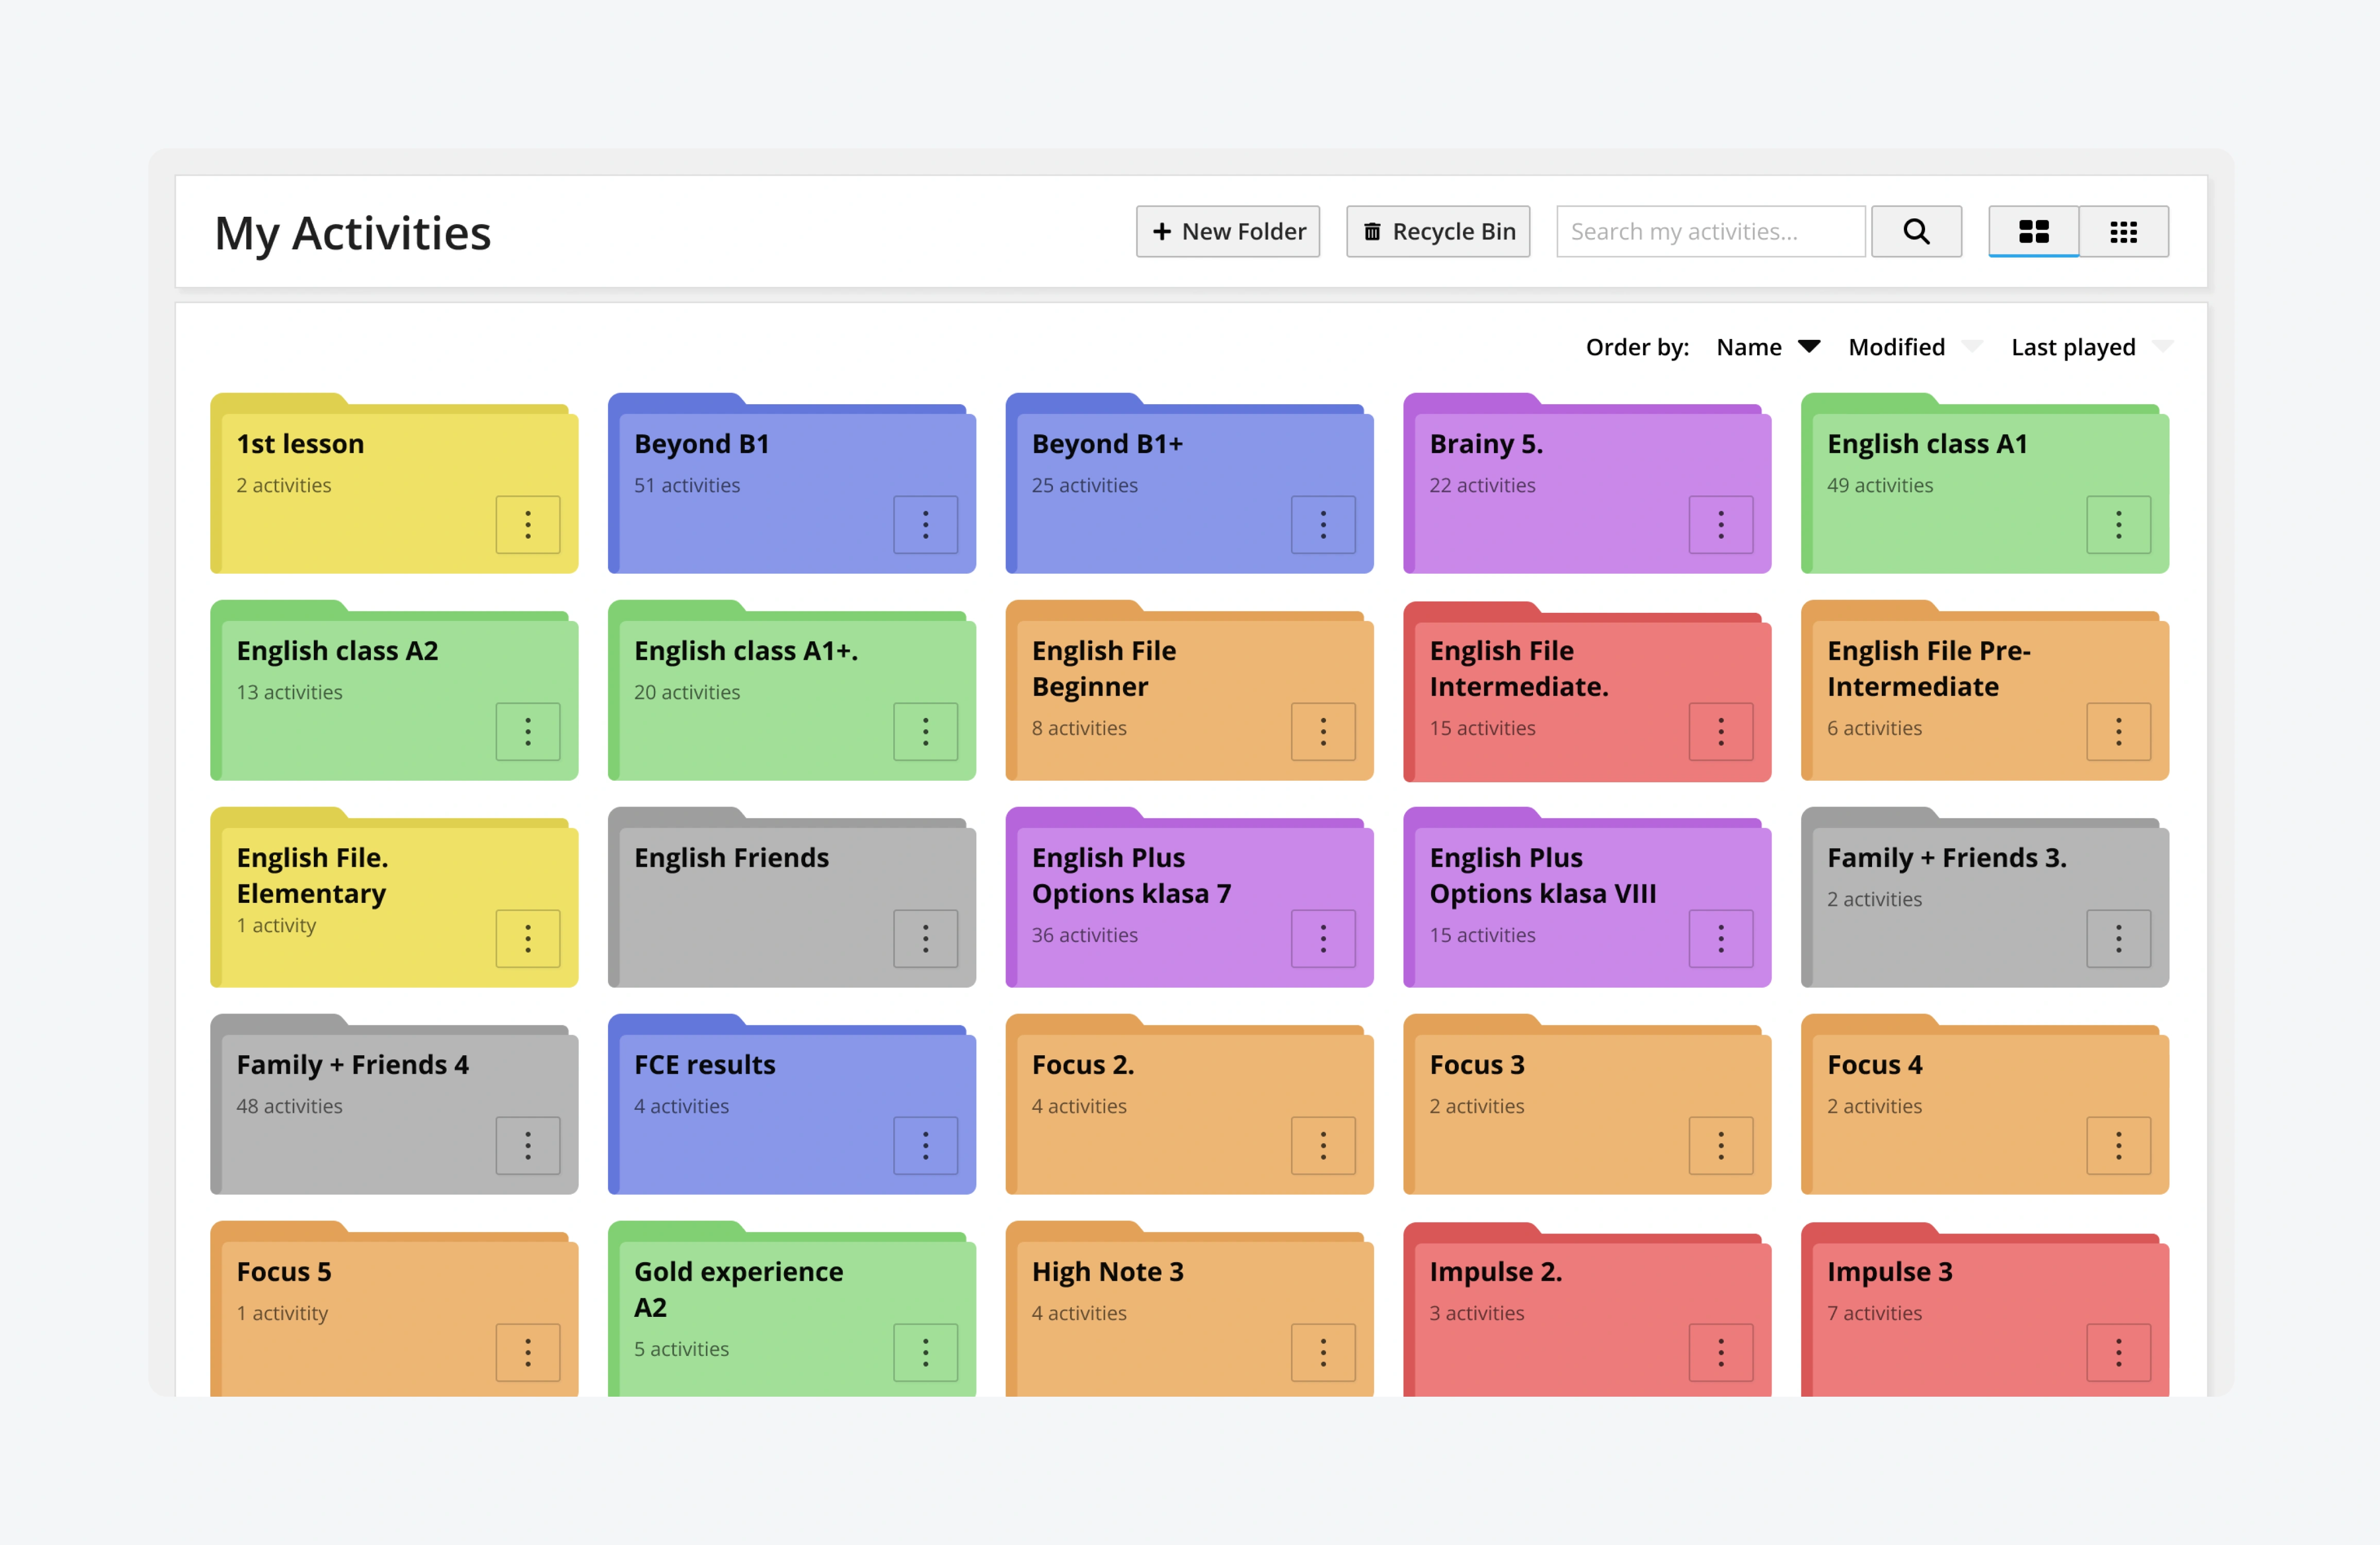Image resolution: width=2380 pixels, height=1545 pixels.
Task: Open the Focus 5 folder's three-dot menu
Action: tap(528, 1352)
